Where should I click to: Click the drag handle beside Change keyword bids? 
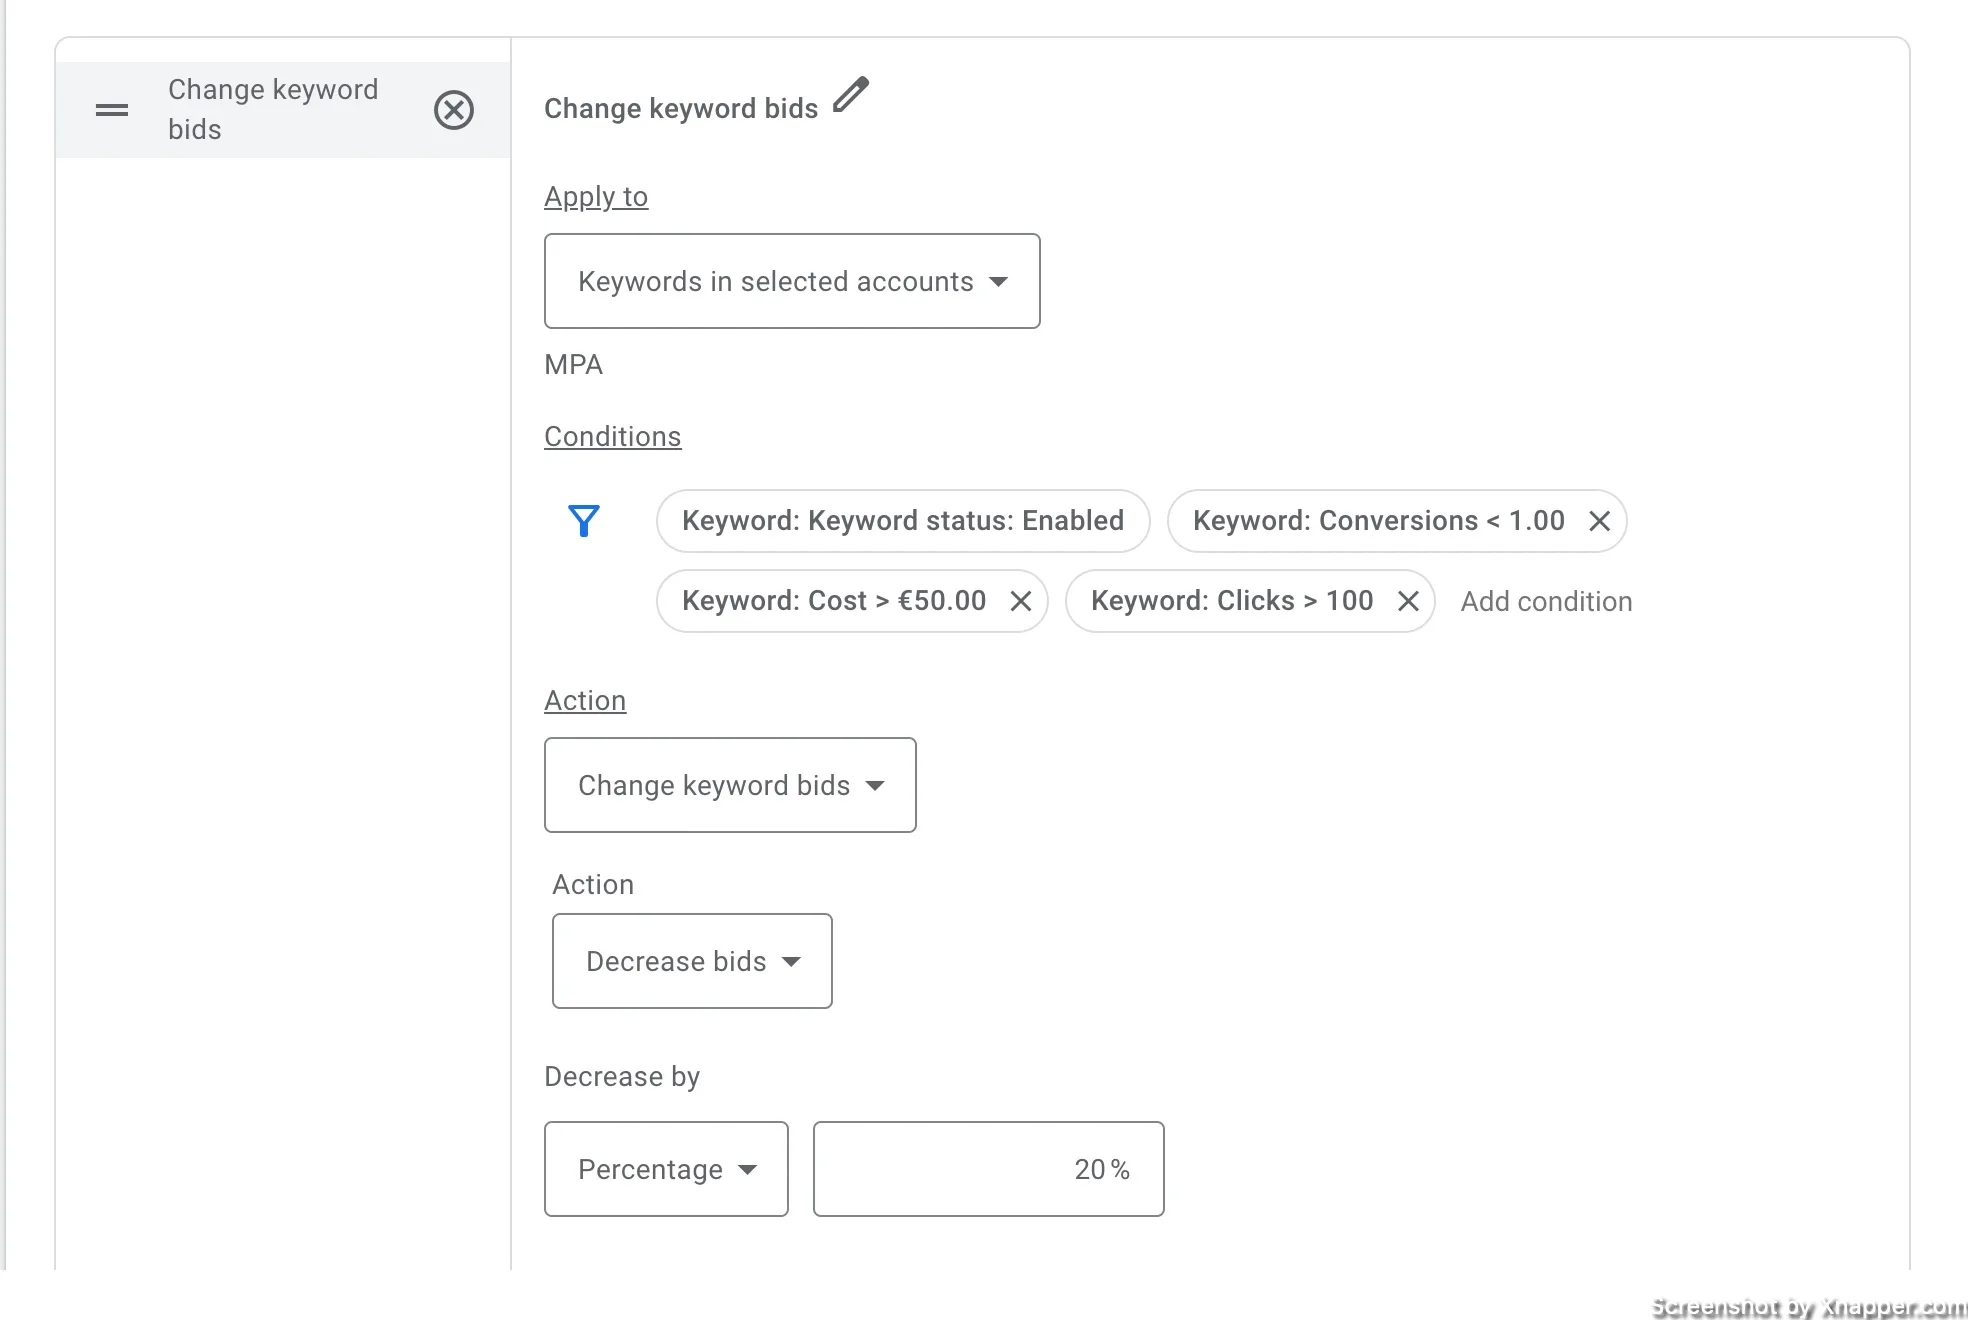[x=112, y=110]
